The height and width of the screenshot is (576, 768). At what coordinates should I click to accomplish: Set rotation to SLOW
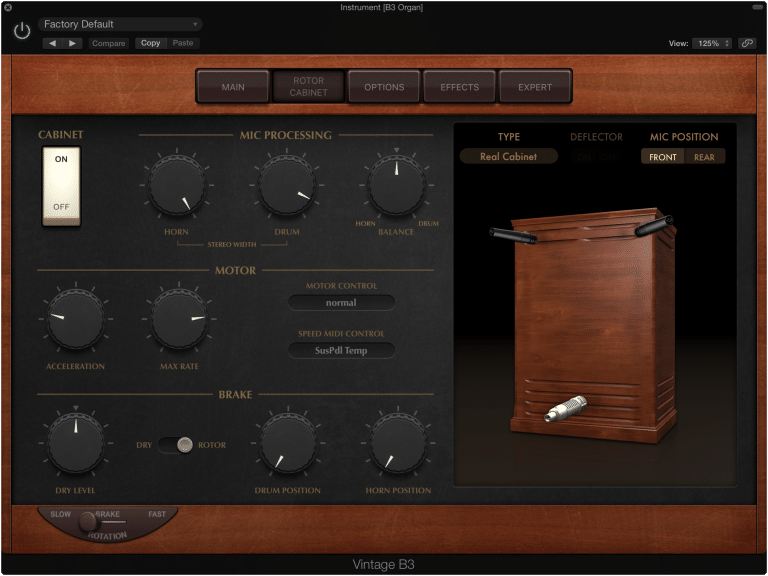tap(61, 514)
